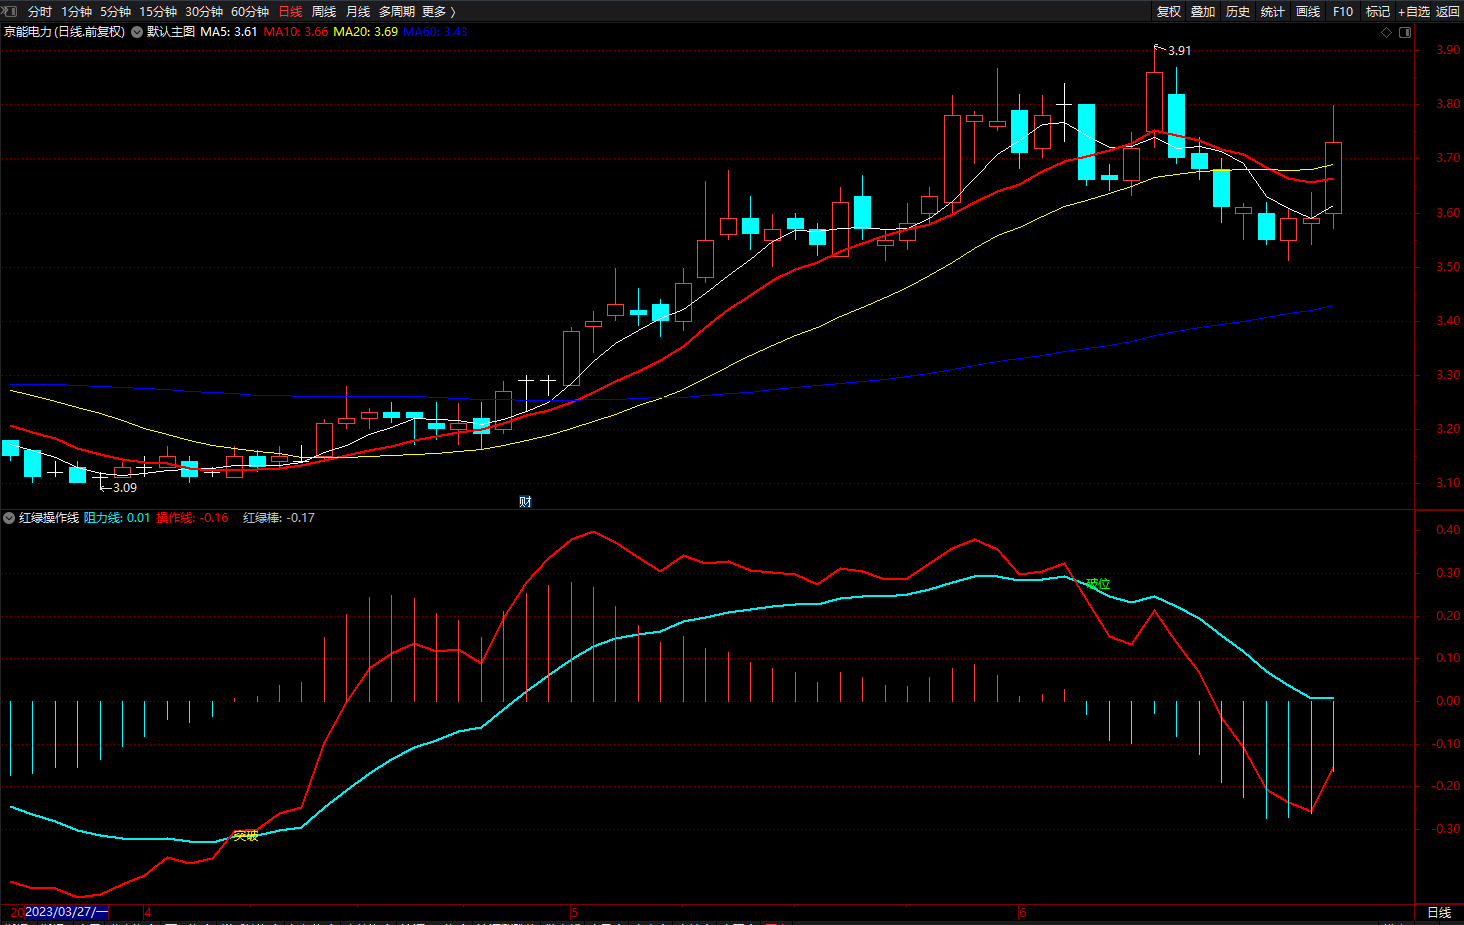Viewport: 1464px width, 925px height.
Task: Click the 红绿棒: -0.17 readout
Action: [x=279, y=518]
